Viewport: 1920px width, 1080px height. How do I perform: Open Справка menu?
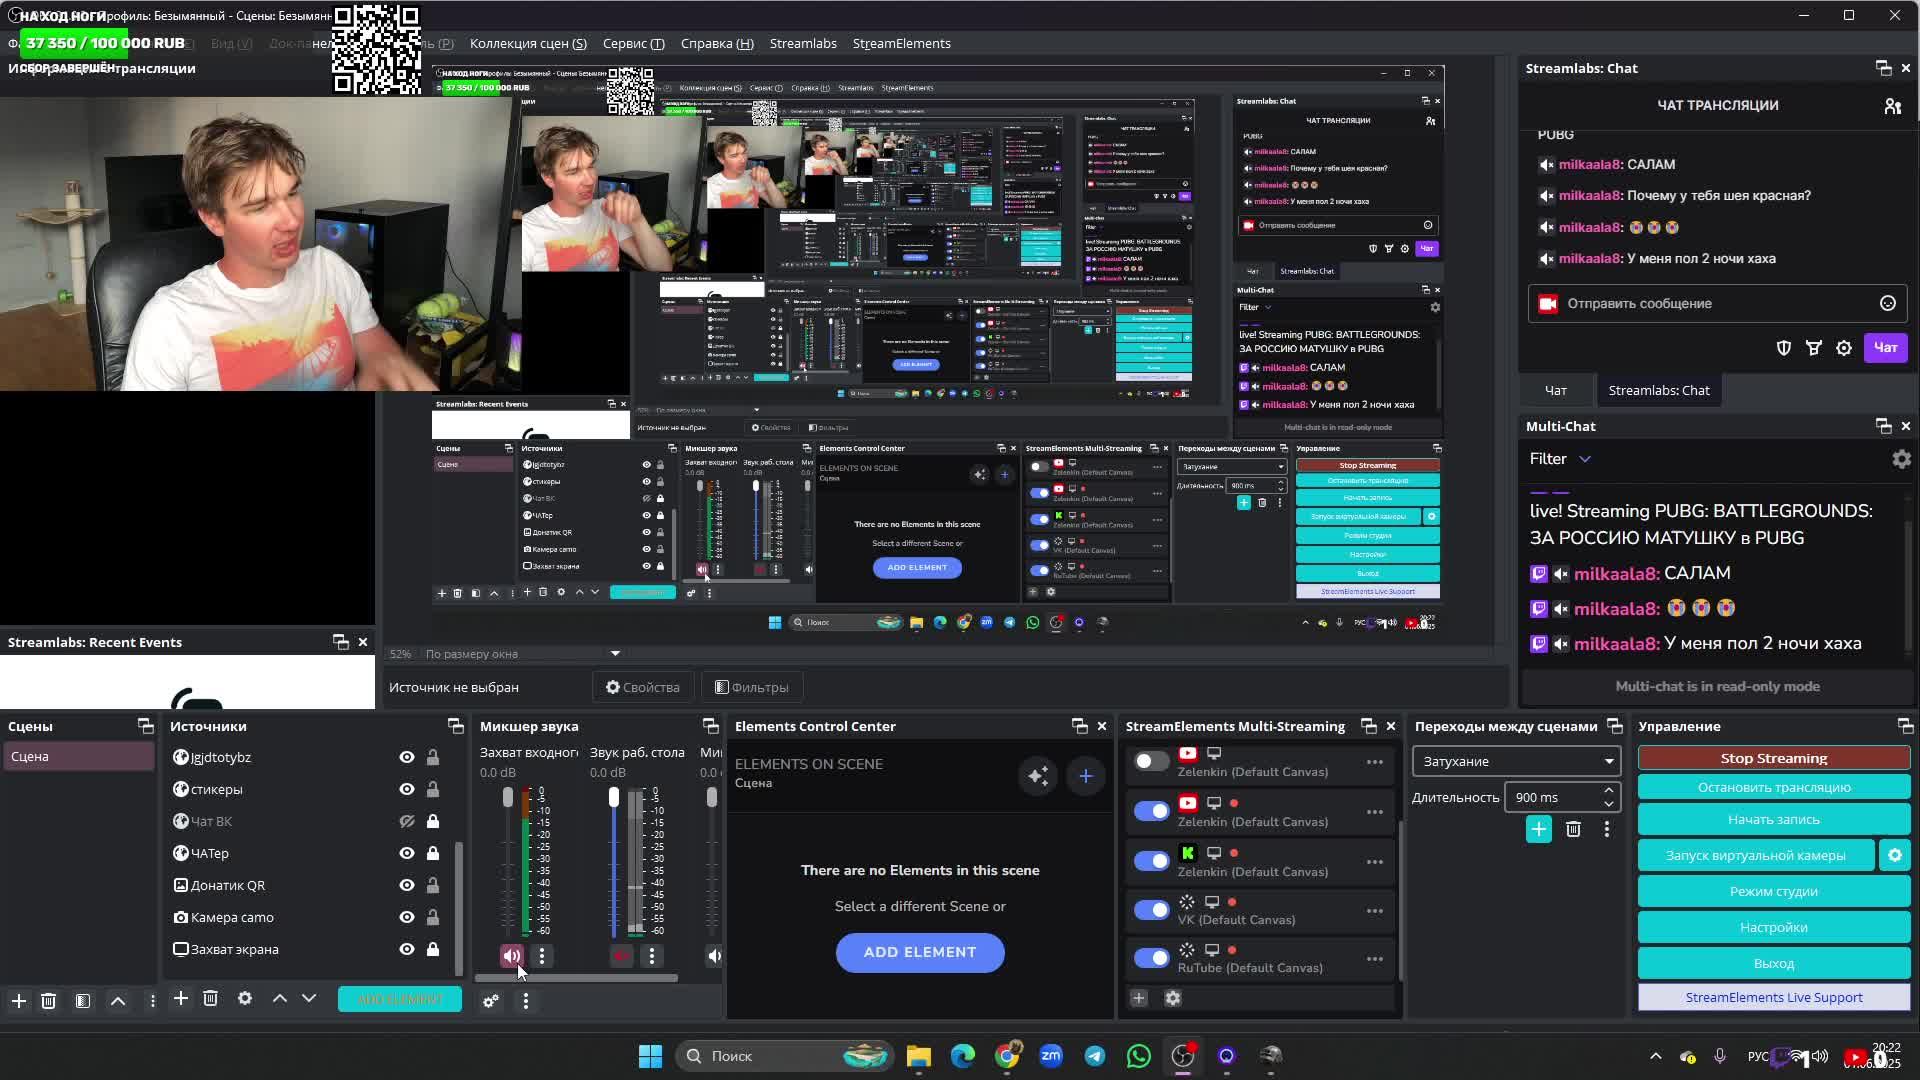(x=717, y=43)
